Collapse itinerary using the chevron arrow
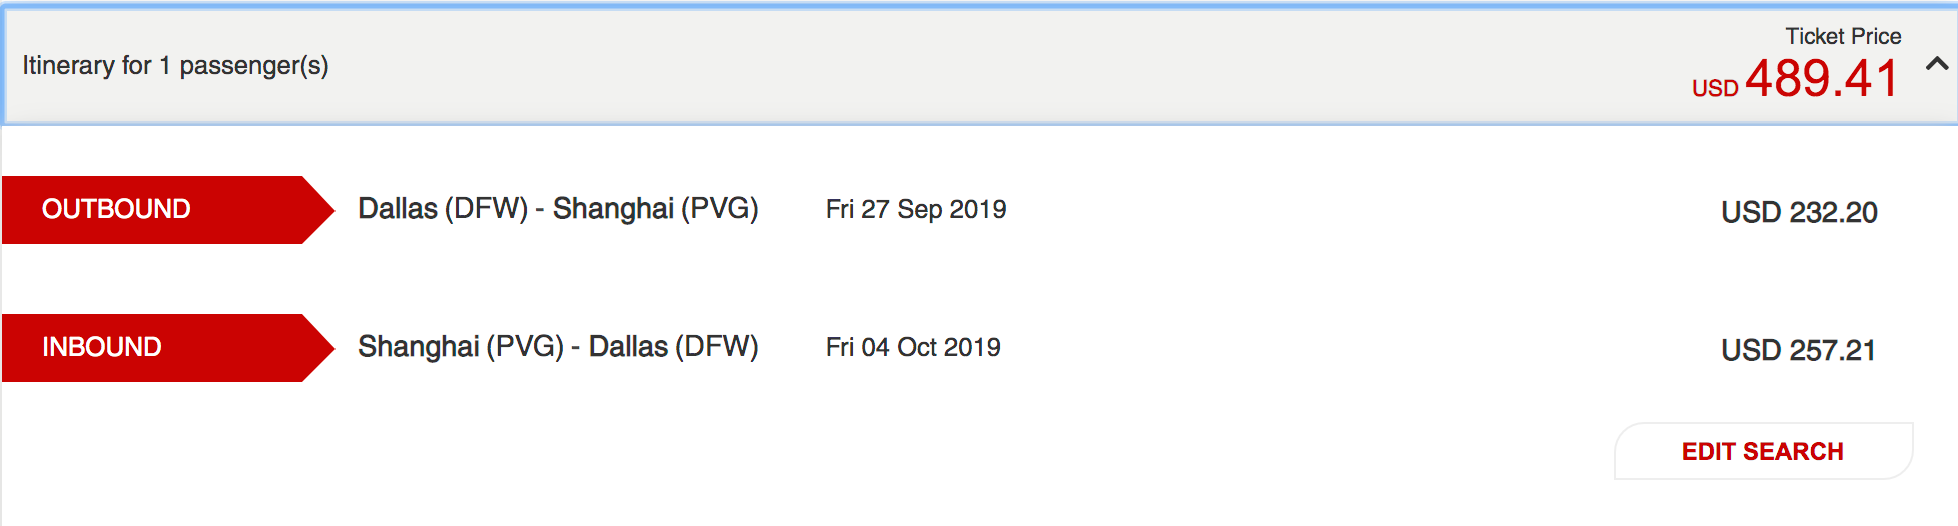 click(x=1936, y=64)
